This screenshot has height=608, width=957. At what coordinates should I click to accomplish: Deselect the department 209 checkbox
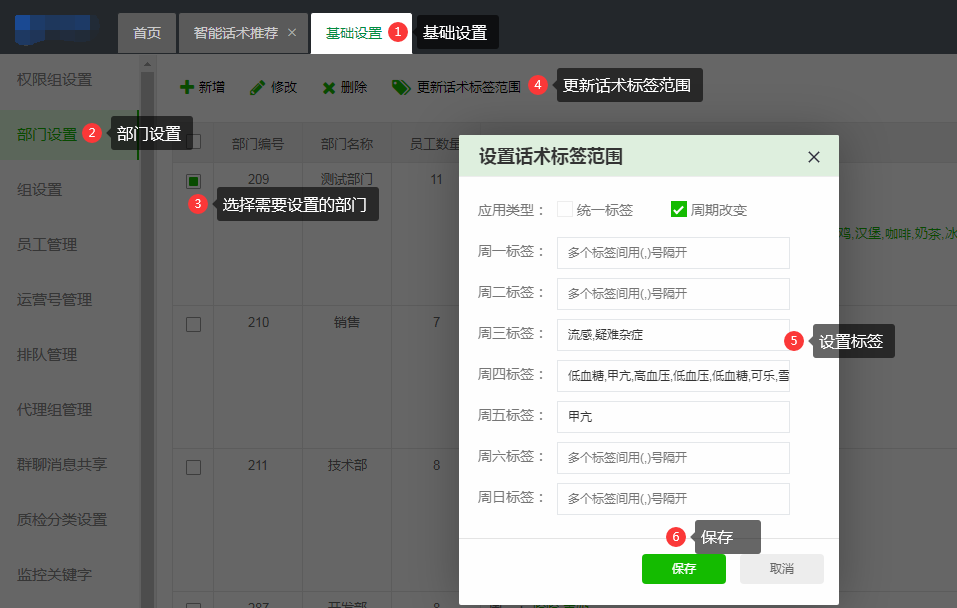tap(194, 181)
